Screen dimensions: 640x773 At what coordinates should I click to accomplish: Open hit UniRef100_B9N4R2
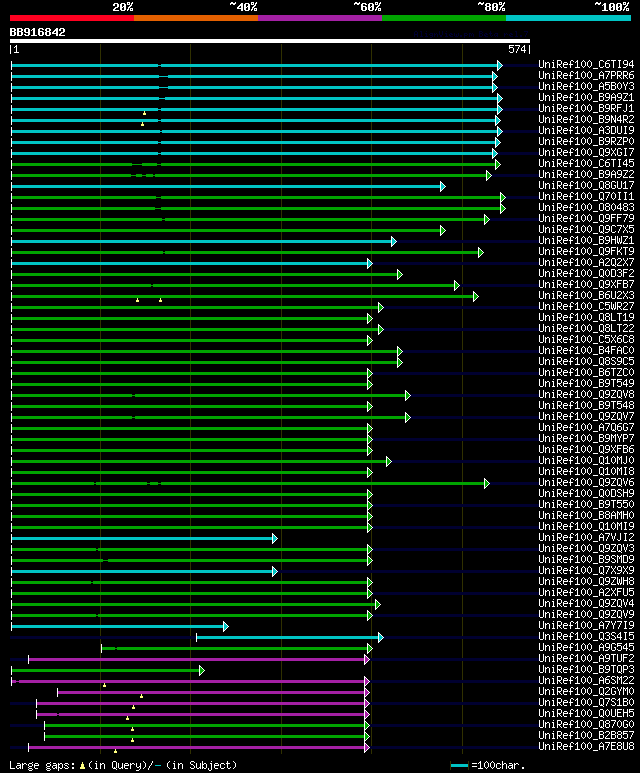click(x=586, y=119)
